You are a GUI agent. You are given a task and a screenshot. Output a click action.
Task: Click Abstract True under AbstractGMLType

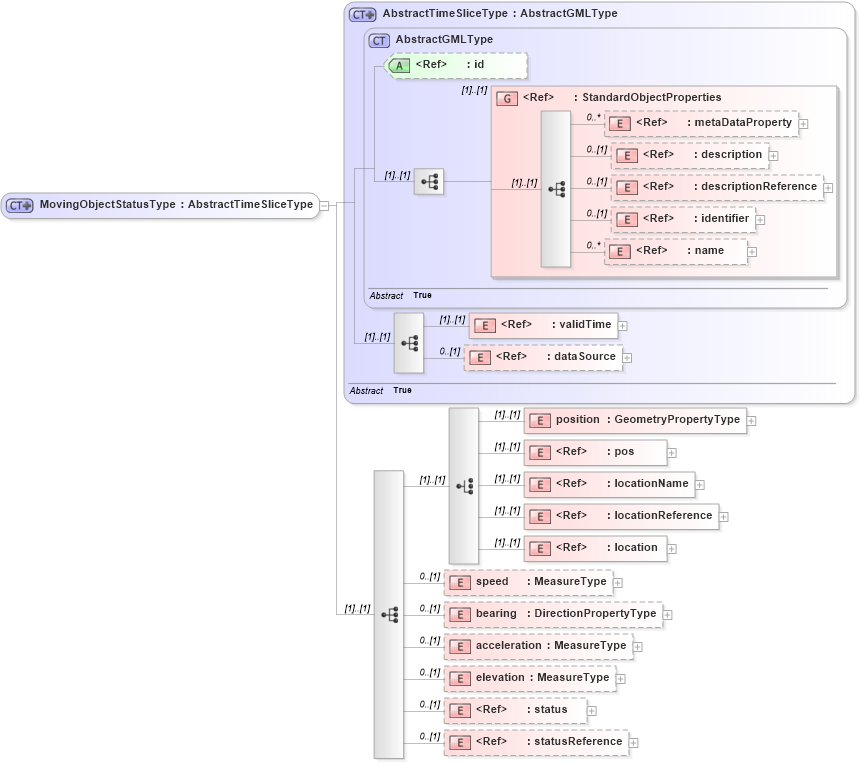400,296
